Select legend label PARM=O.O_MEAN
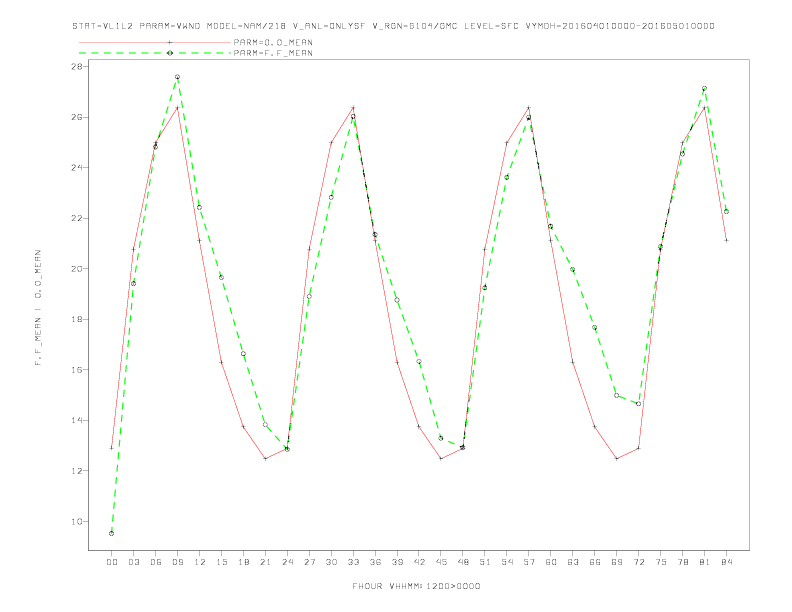 point(273,42)
